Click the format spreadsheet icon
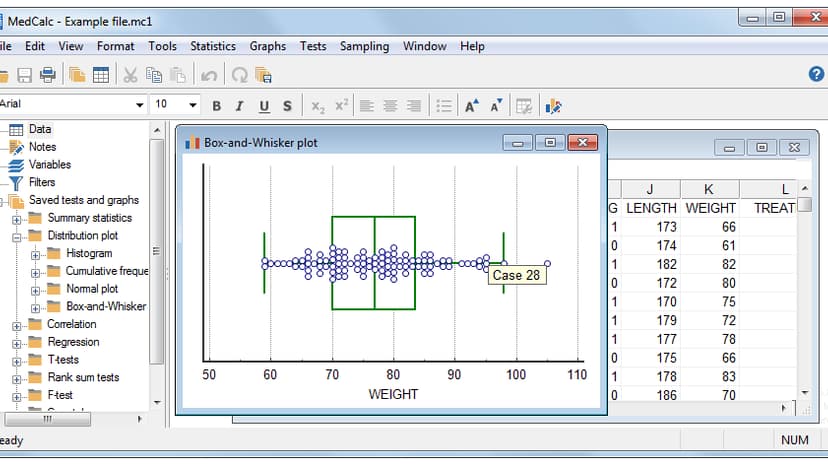 (x=524, y=106)
